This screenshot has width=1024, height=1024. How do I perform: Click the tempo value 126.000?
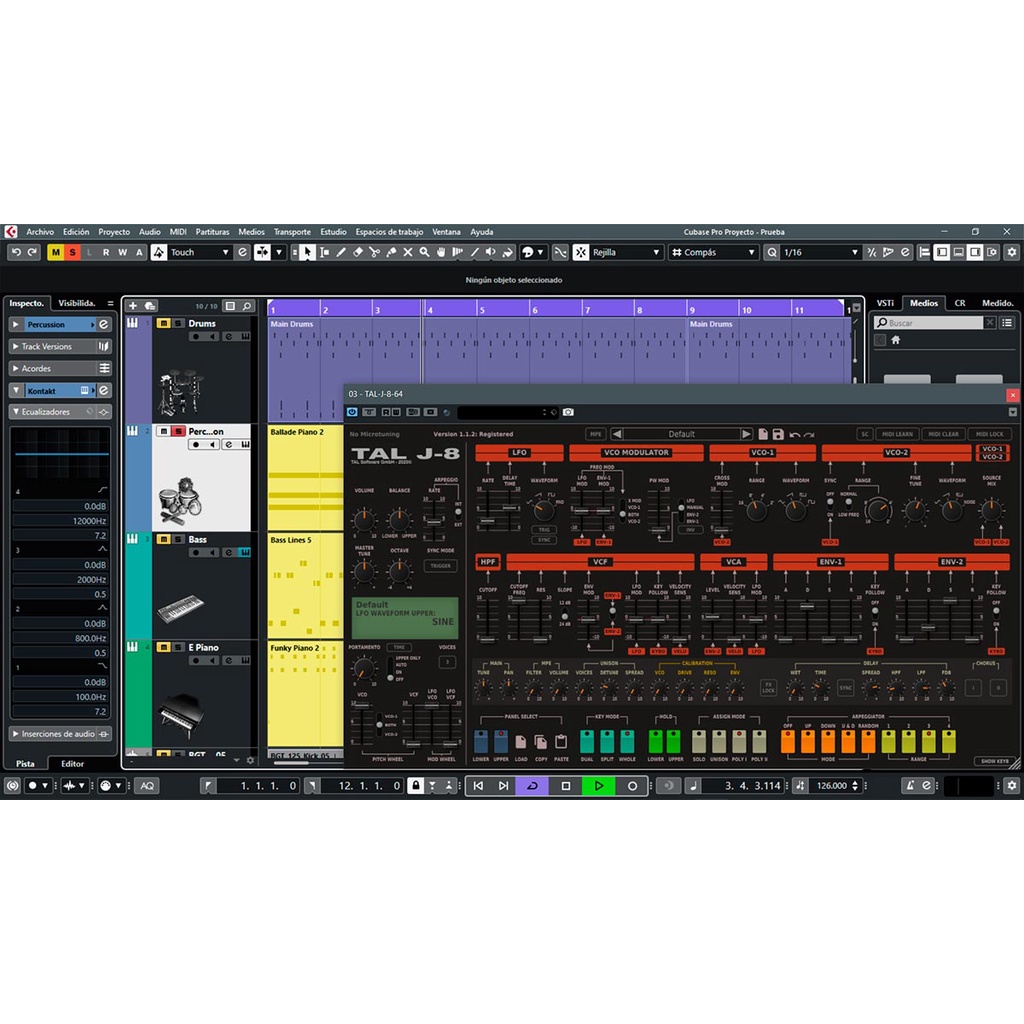(832, 786)
